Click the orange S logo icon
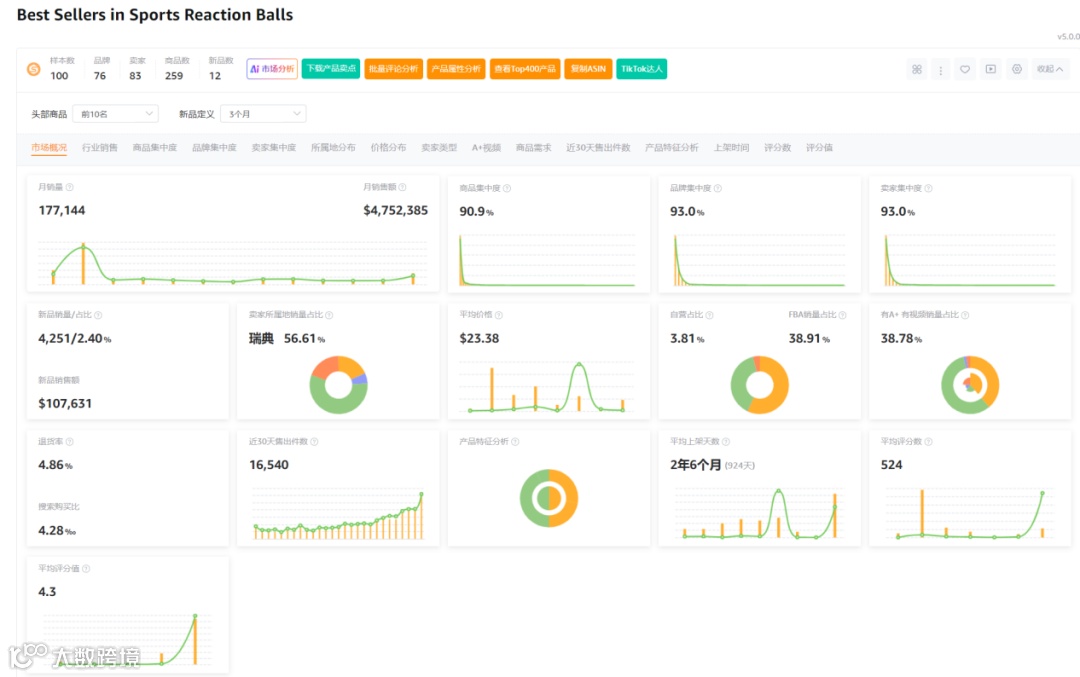Viewport: 1080px width, 677px height. (x=33, y=69)
